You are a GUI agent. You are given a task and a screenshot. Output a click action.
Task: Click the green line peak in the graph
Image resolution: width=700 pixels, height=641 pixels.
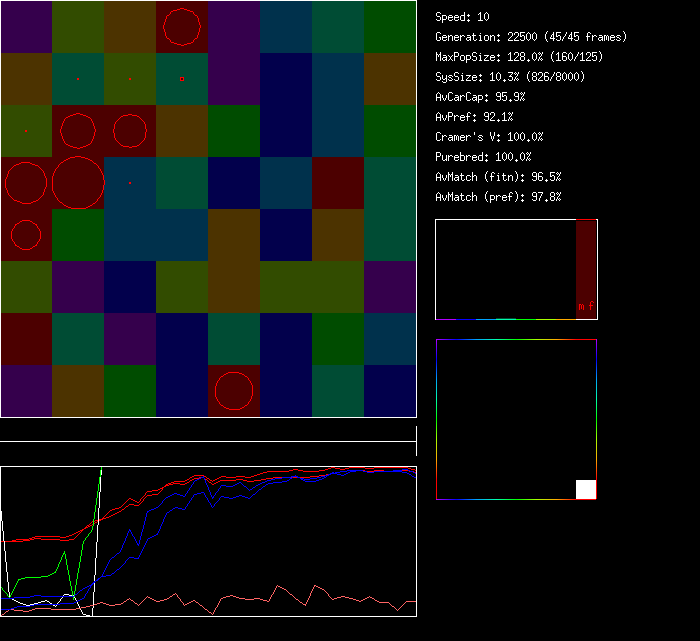point(100,470)
